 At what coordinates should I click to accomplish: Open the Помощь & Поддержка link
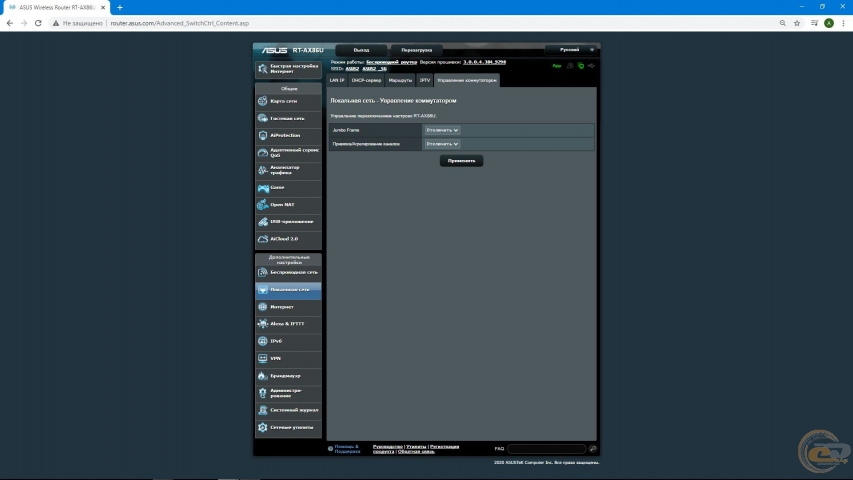pyautogui.click(x=347, y=449)
